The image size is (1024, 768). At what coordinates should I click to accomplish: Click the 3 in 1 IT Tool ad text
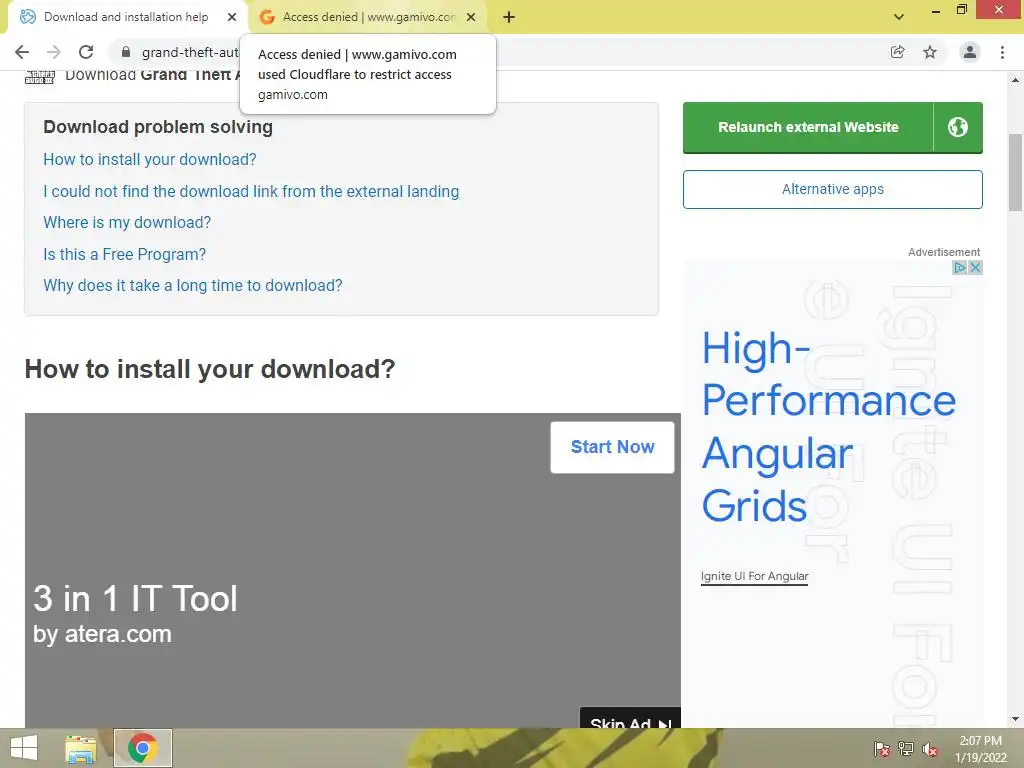point(135,599)
